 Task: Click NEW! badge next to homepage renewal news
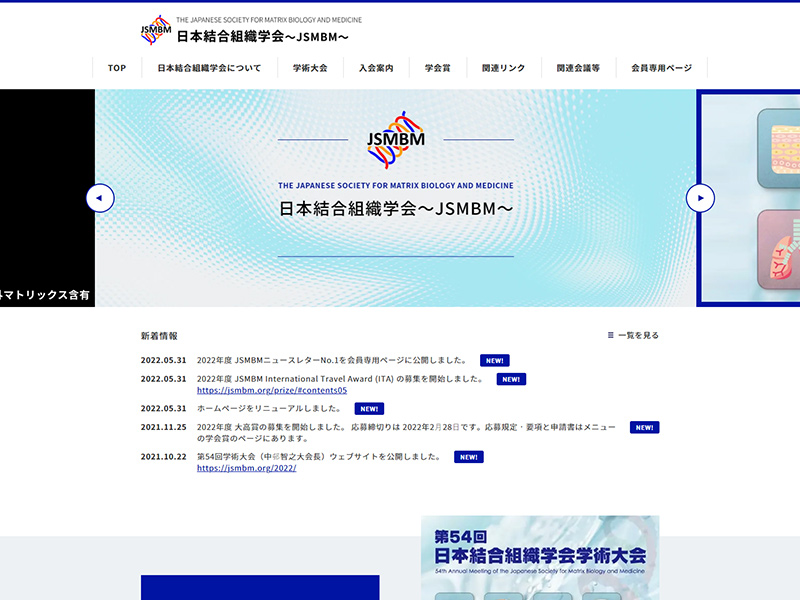pyautogui.click(x=369, y=408)
